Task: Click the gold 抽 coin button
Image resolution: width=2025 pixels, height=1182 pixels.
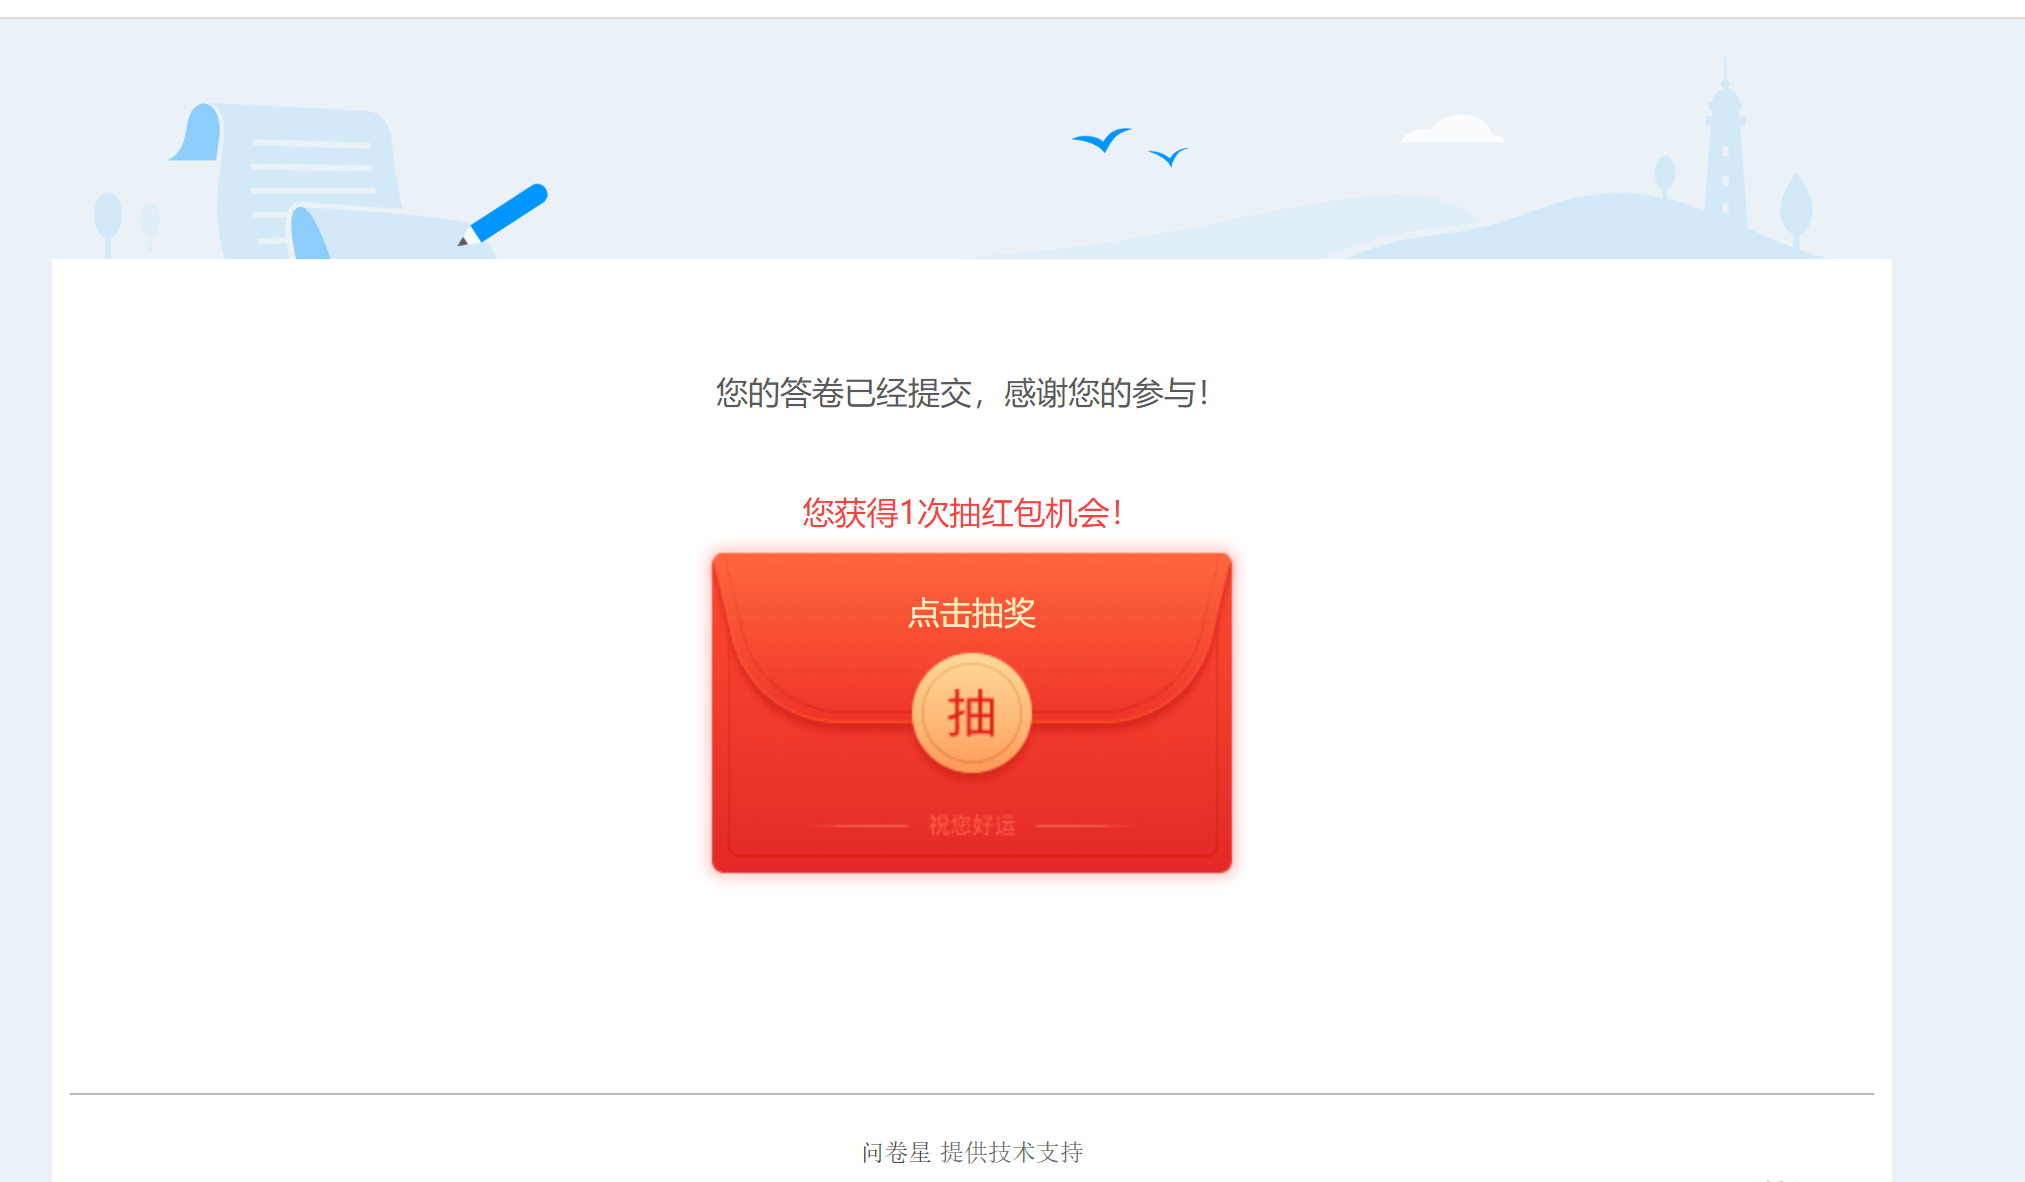Action: click(971, 713)
